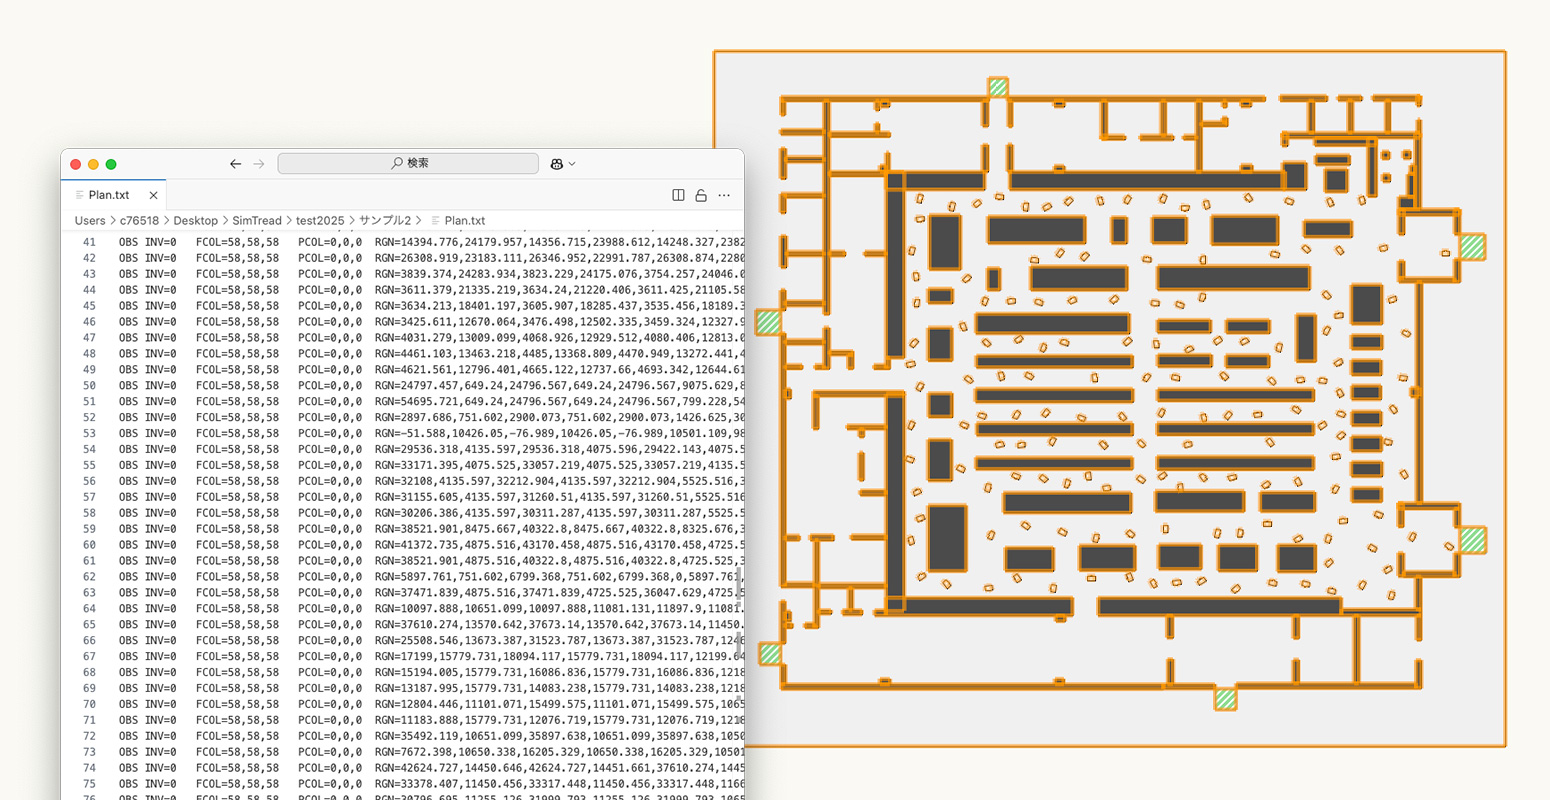This screenshot has width=1550, height=800.
Task: Click the search command center field
Action: [x=408, y=163]
